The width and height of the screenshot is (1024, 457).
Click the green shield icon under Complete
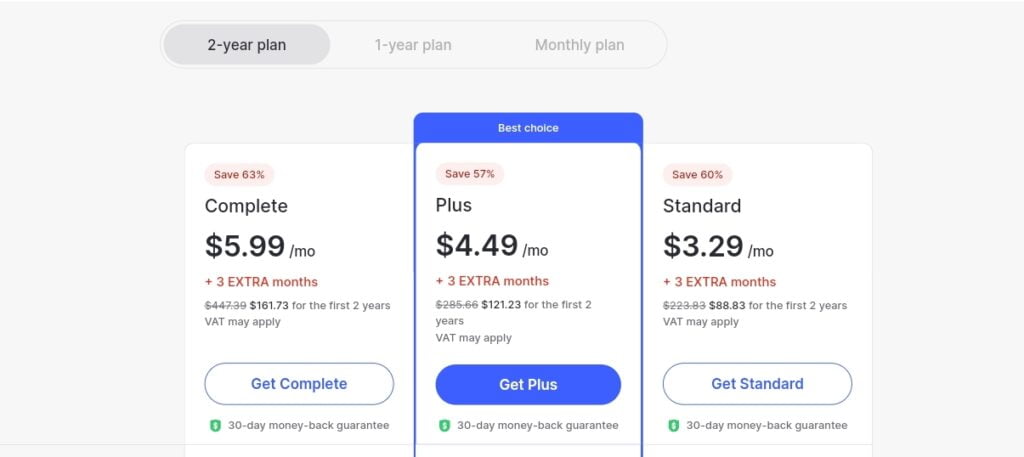216,426
